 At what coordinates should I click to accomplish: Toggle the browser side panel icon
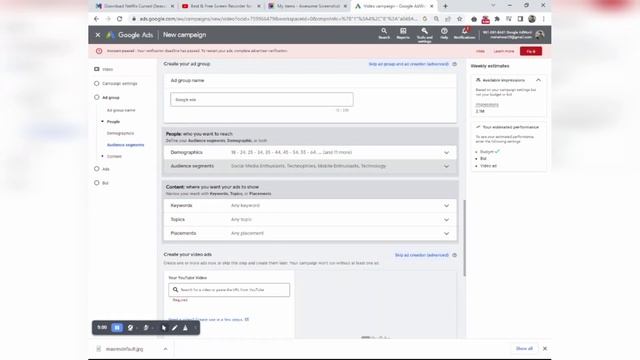[x=520, y=19]
